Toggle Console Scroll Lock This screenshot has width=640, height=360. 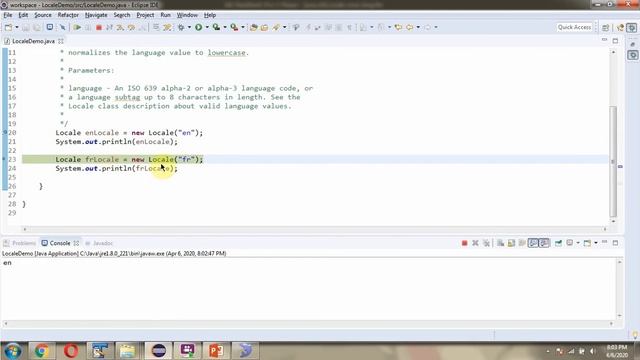tap(511, 243)
